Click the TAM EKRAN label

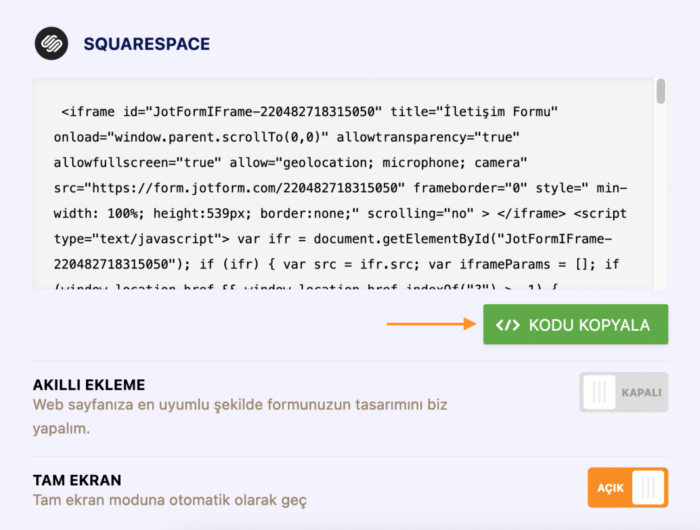(77, 480)
